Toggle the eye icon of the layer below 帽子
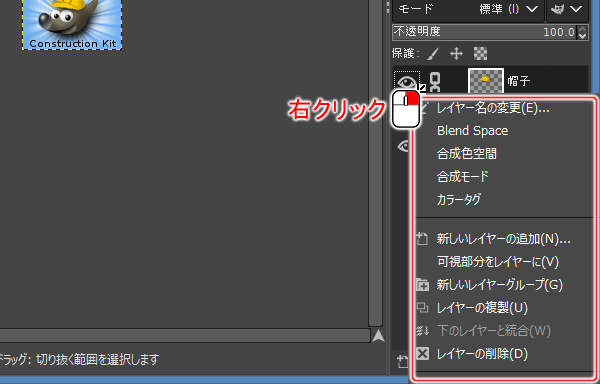Image resolution: width=600 pixels, height=384 pixels. (x=404, y=146)
